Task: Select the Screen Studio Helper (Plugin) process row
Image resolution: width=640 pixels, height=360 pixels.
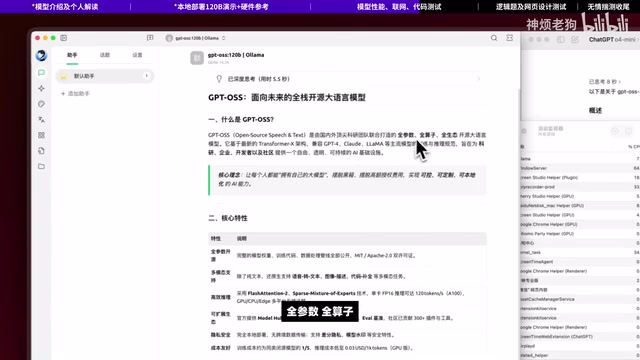Action: (x=580, y=178)
